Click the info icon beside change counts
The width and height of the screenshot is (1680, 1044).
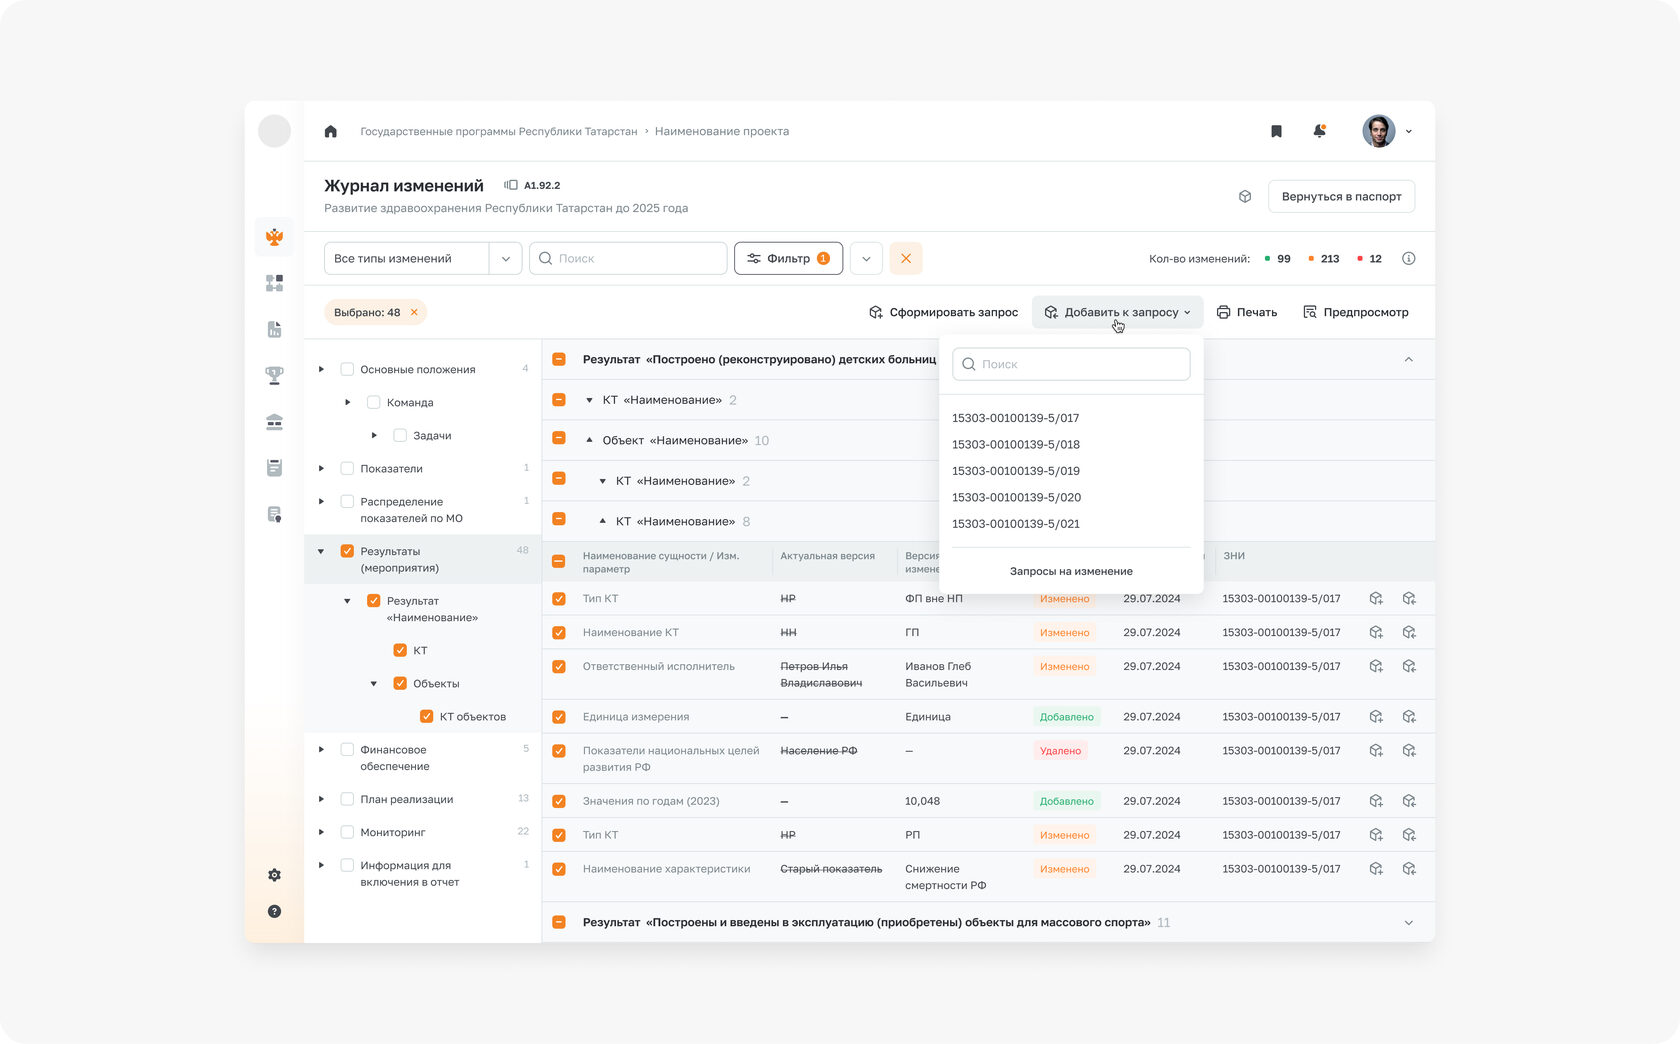click(1408, 258)
